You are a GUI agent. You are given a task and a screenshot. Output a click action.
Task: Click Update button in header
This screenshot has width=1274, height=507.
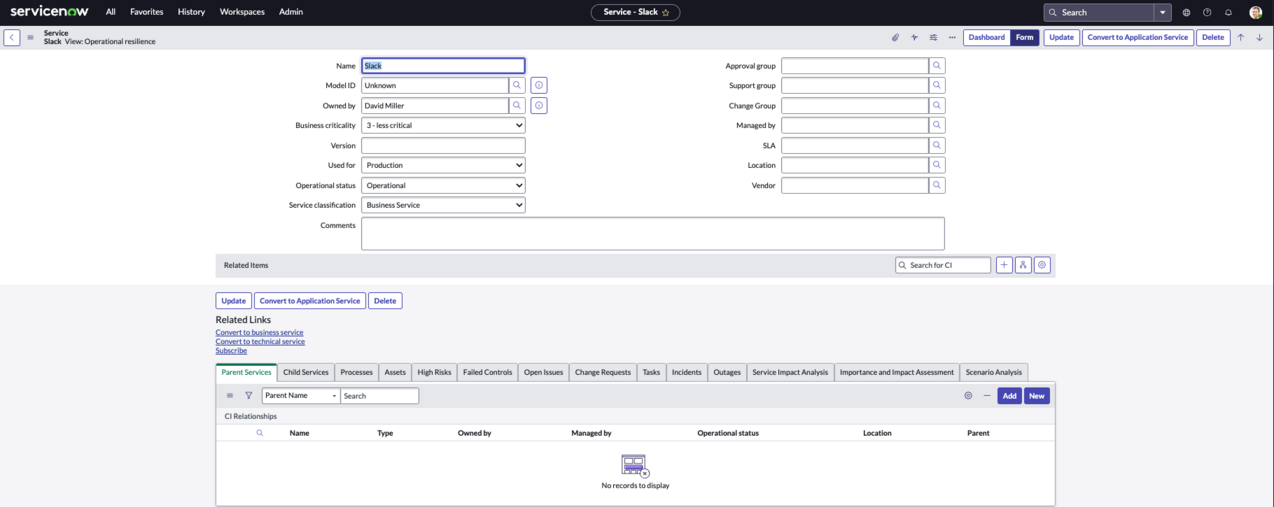click(x=1061, y=37)
